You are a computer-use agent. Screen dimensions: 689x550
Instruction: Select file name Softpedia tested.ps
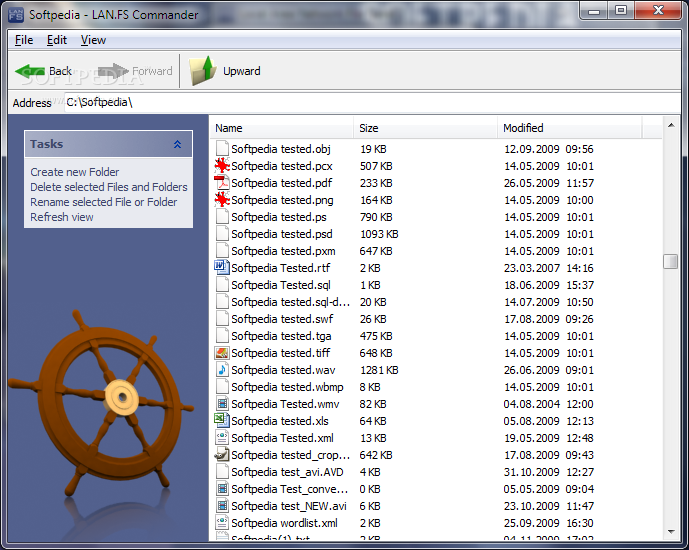coord(279,217)
